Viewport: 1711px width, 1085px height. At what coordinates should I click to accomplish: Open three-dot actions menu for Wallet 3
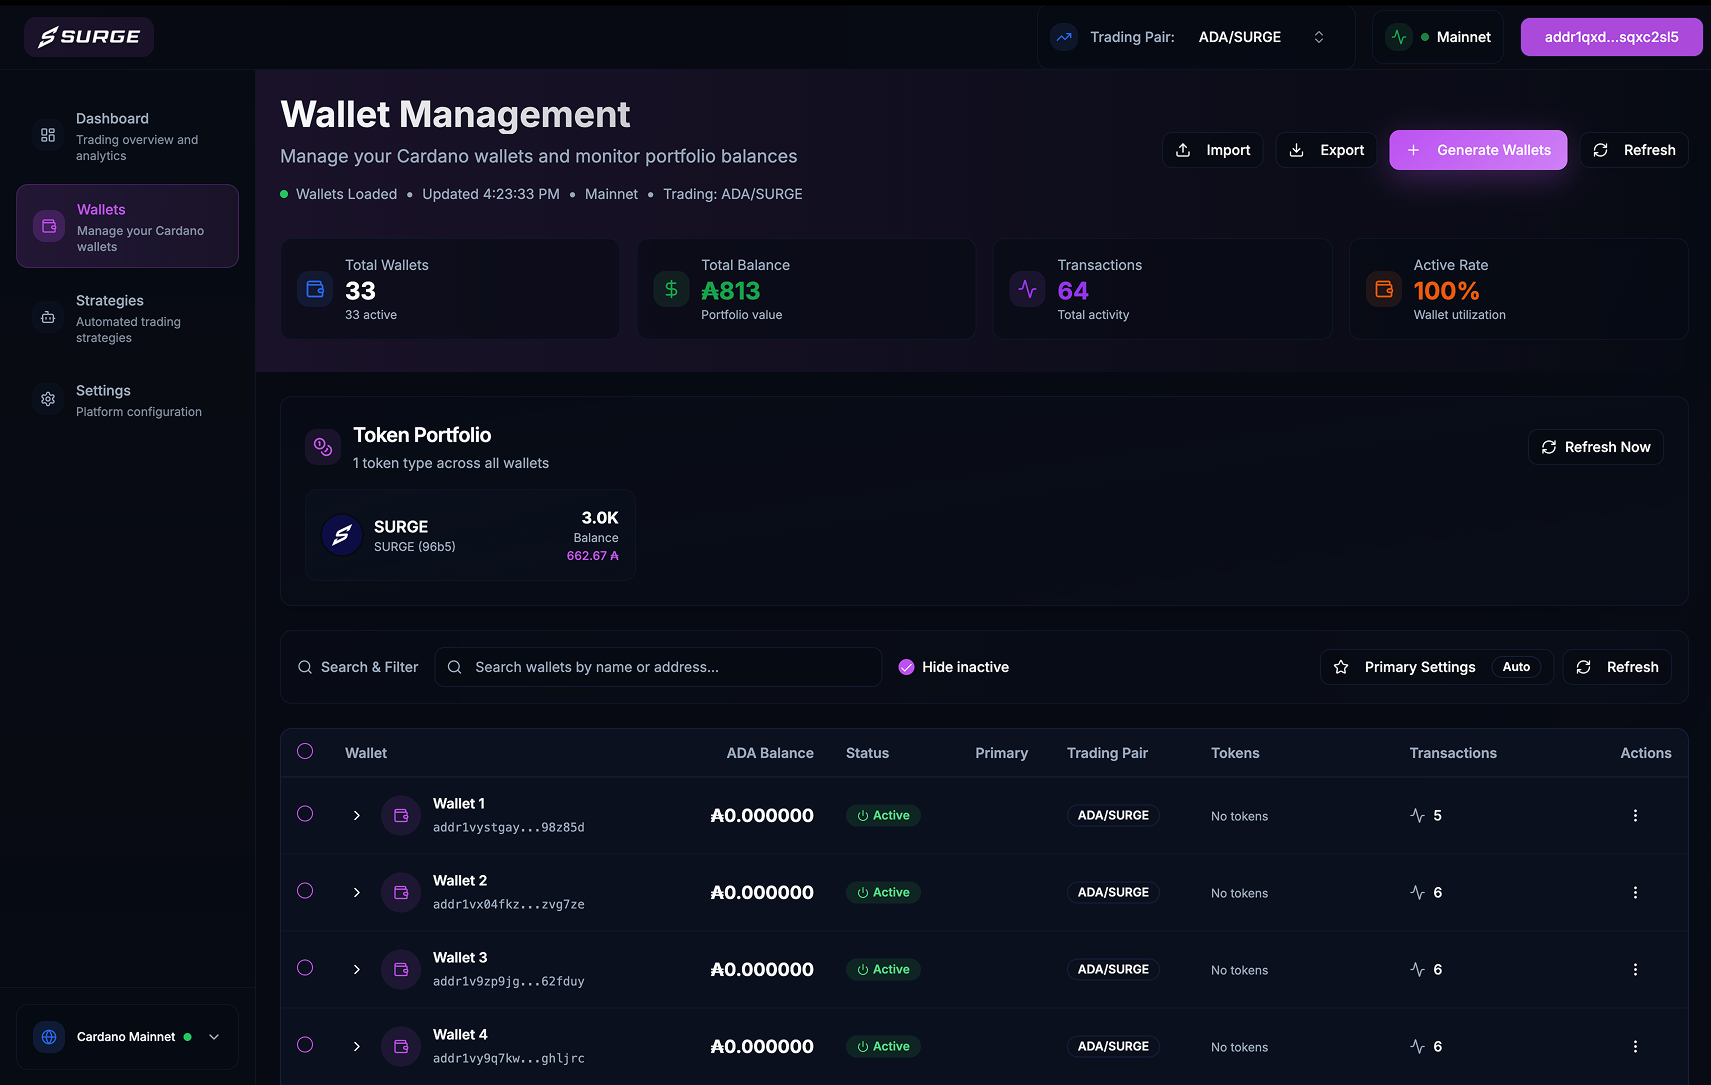tap(1635, 970)
